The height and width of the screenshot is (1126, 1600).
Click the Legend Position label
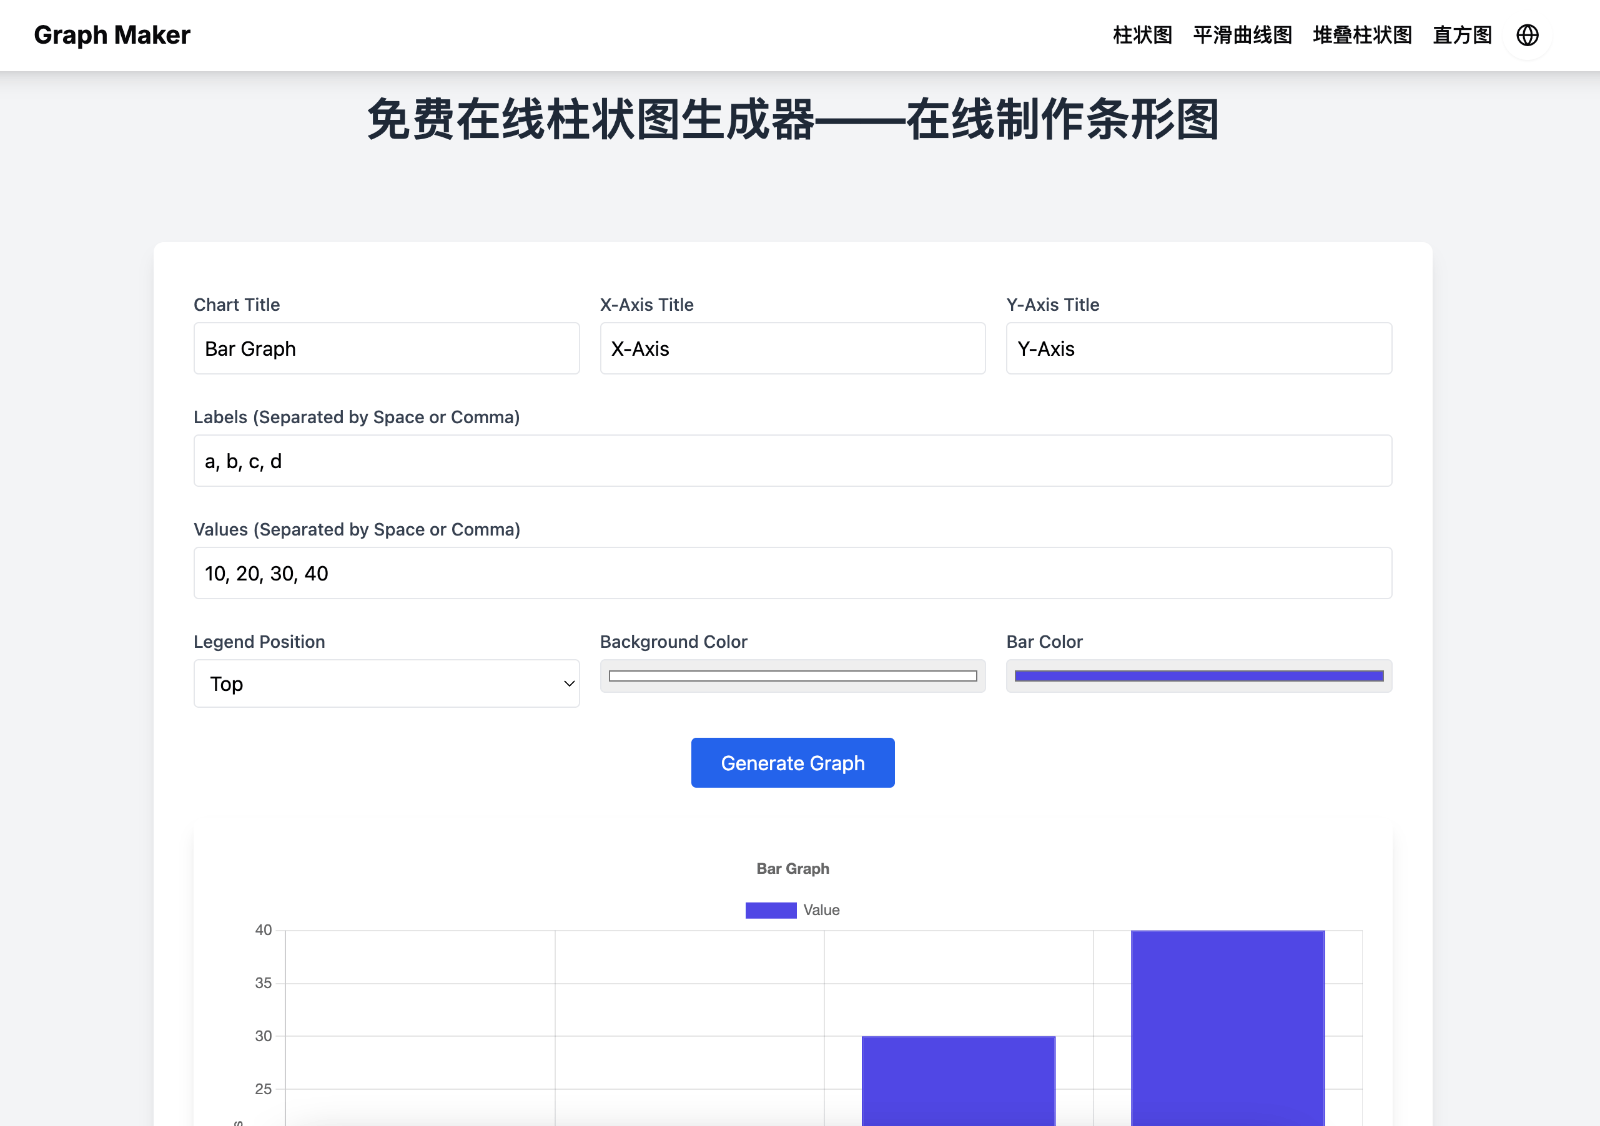tap(259, 642)
